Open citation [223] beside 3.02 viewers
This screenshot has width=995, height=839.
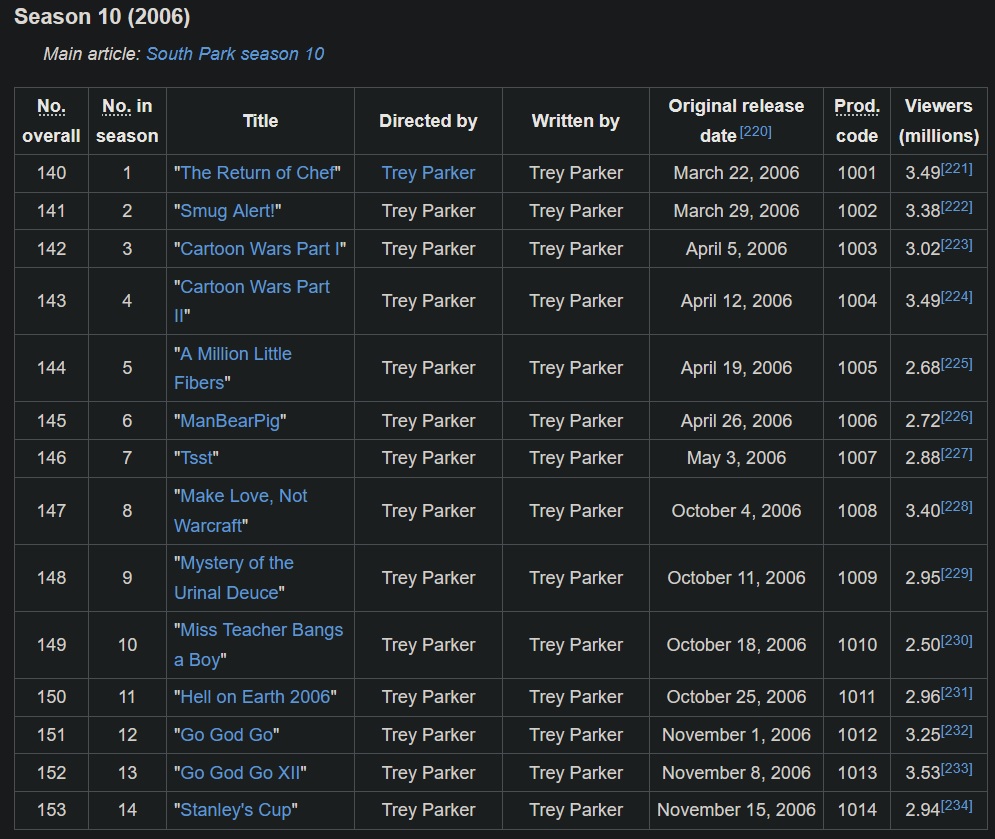(x=957, y=244)
